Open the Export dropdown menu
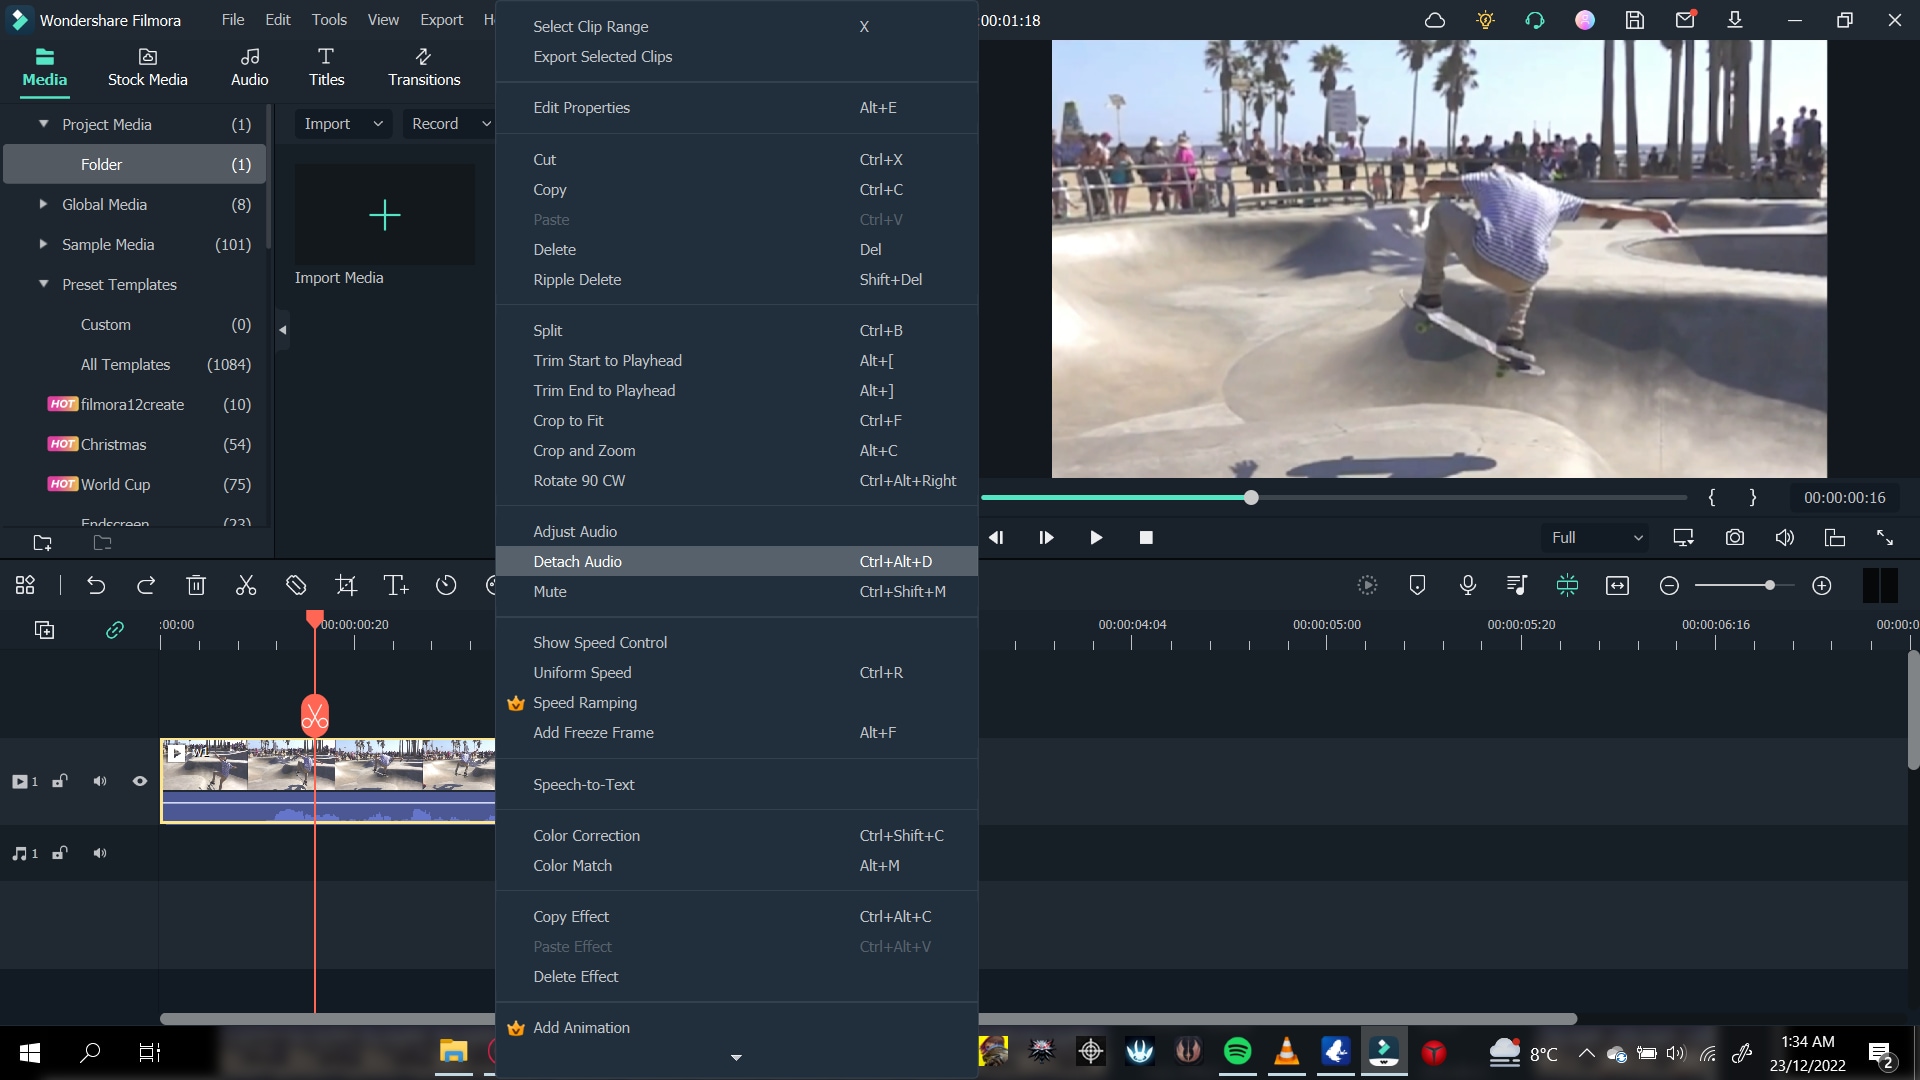Image resolution: width=1920 pixels, height=1080 pixels. pos(438,18)
